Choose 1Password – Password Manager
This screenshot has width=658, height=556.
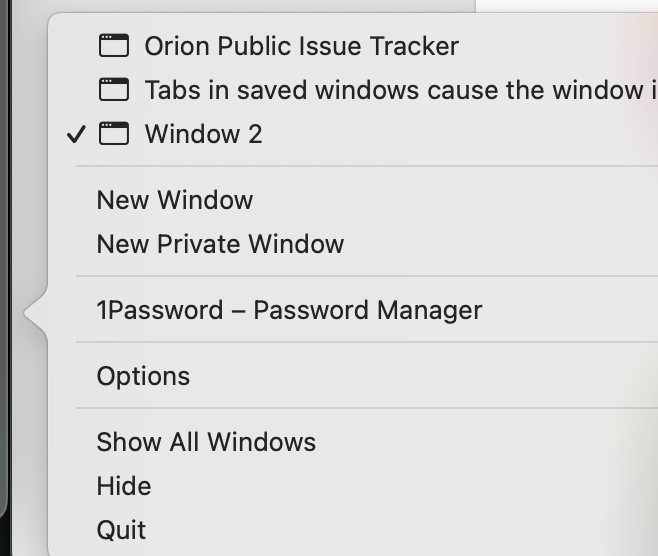click(289, 310)
